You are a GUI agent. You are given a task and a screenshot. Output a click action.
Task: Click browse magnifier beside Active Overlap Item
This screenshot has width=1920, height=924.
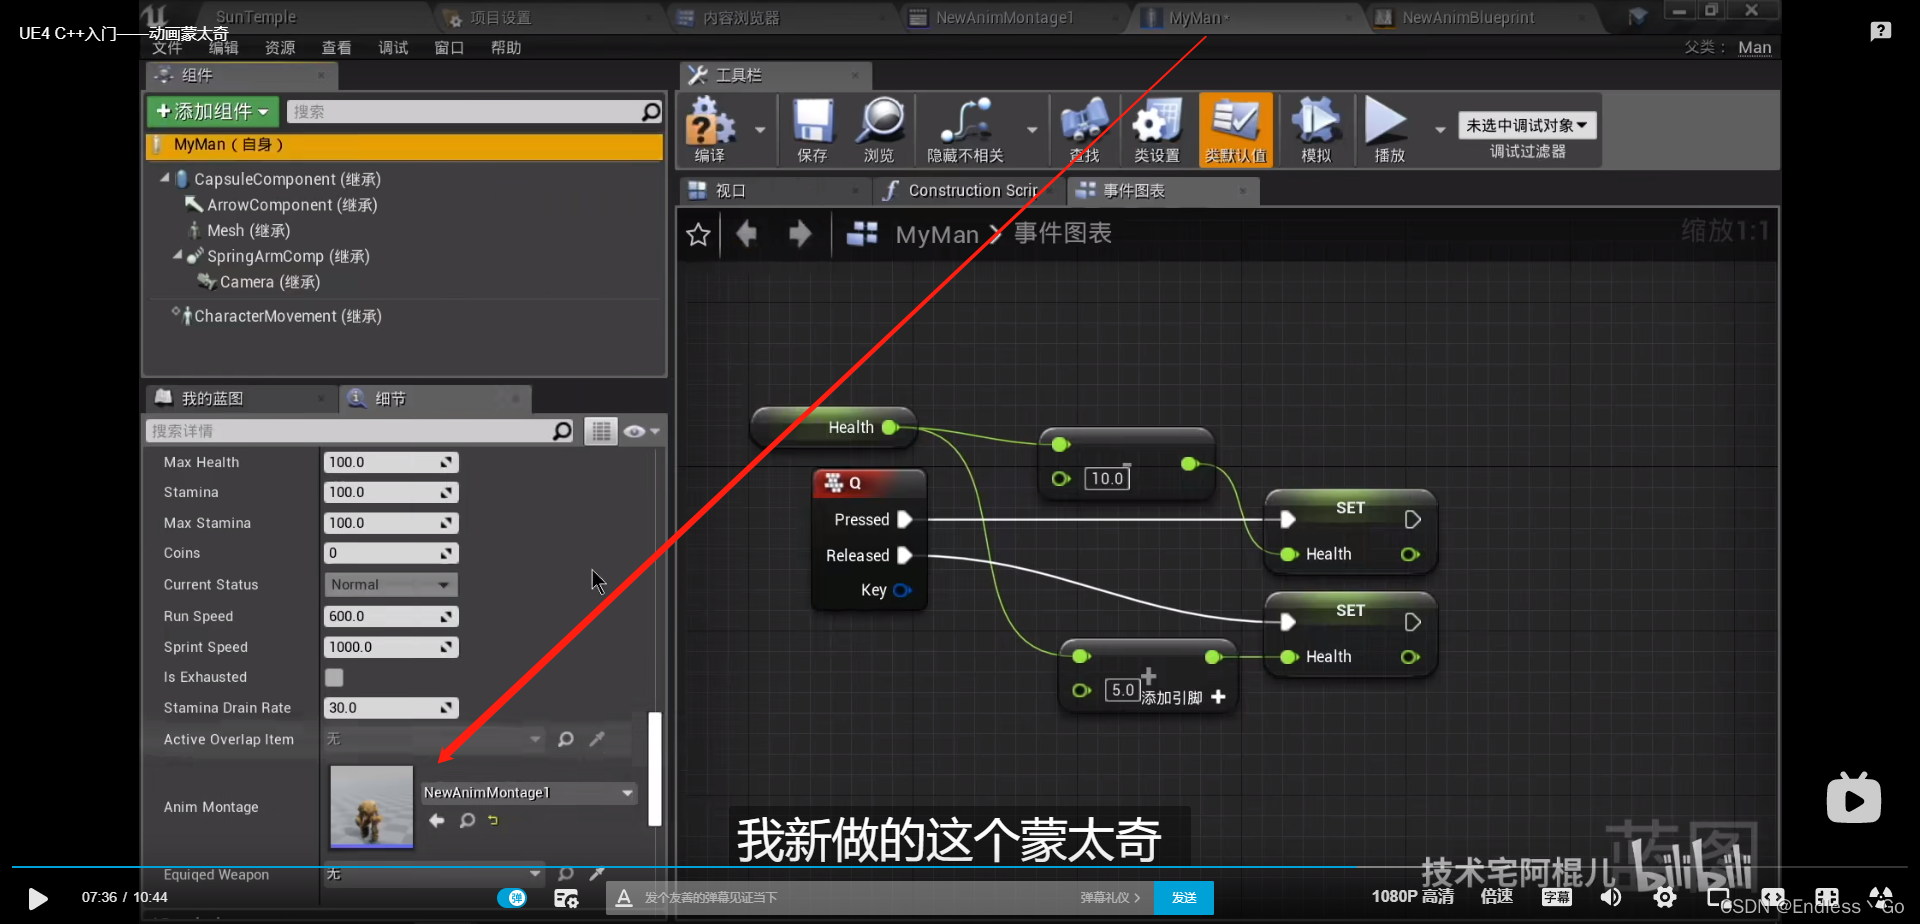click(565, 739)
